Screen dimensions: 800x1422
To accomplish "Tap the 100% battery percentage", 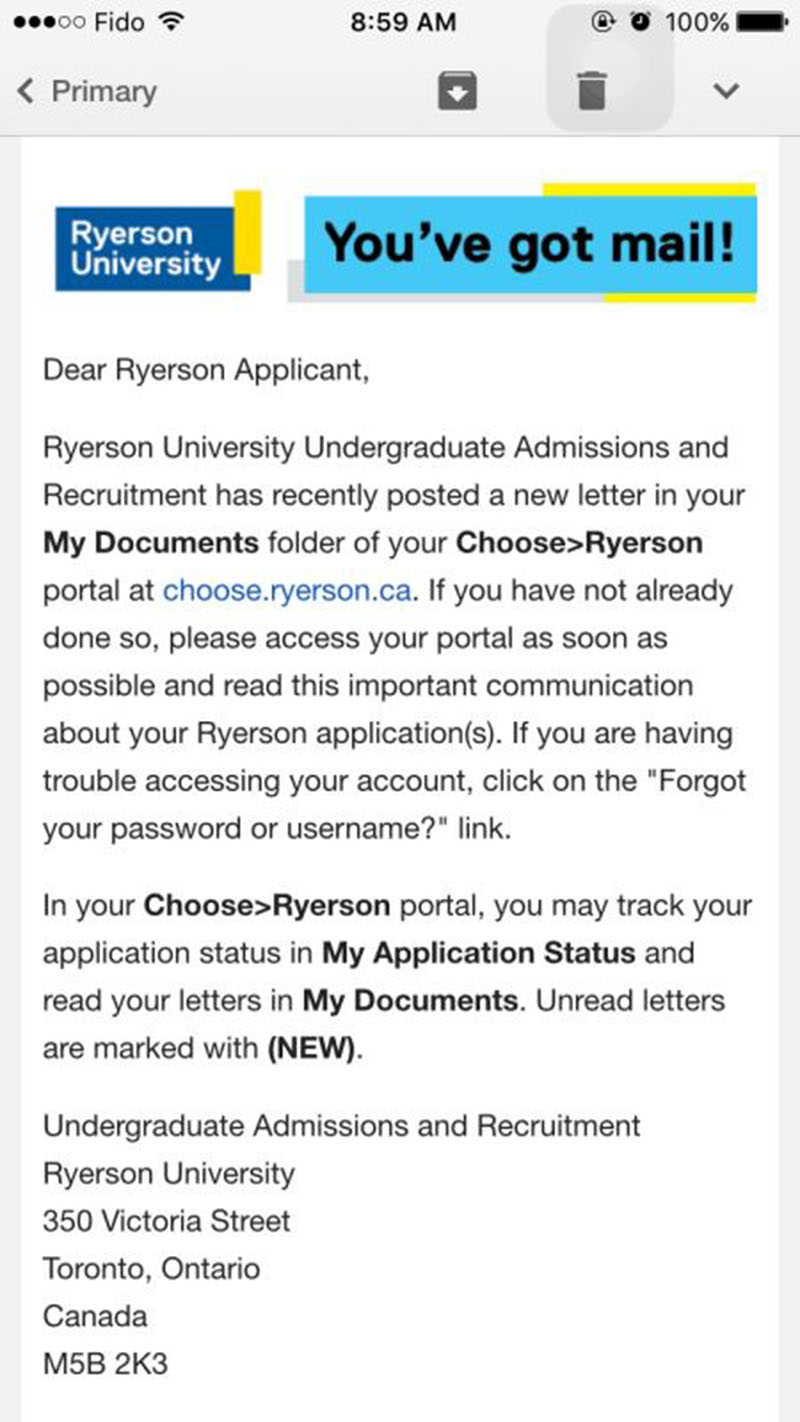I will tap(697, 22).
